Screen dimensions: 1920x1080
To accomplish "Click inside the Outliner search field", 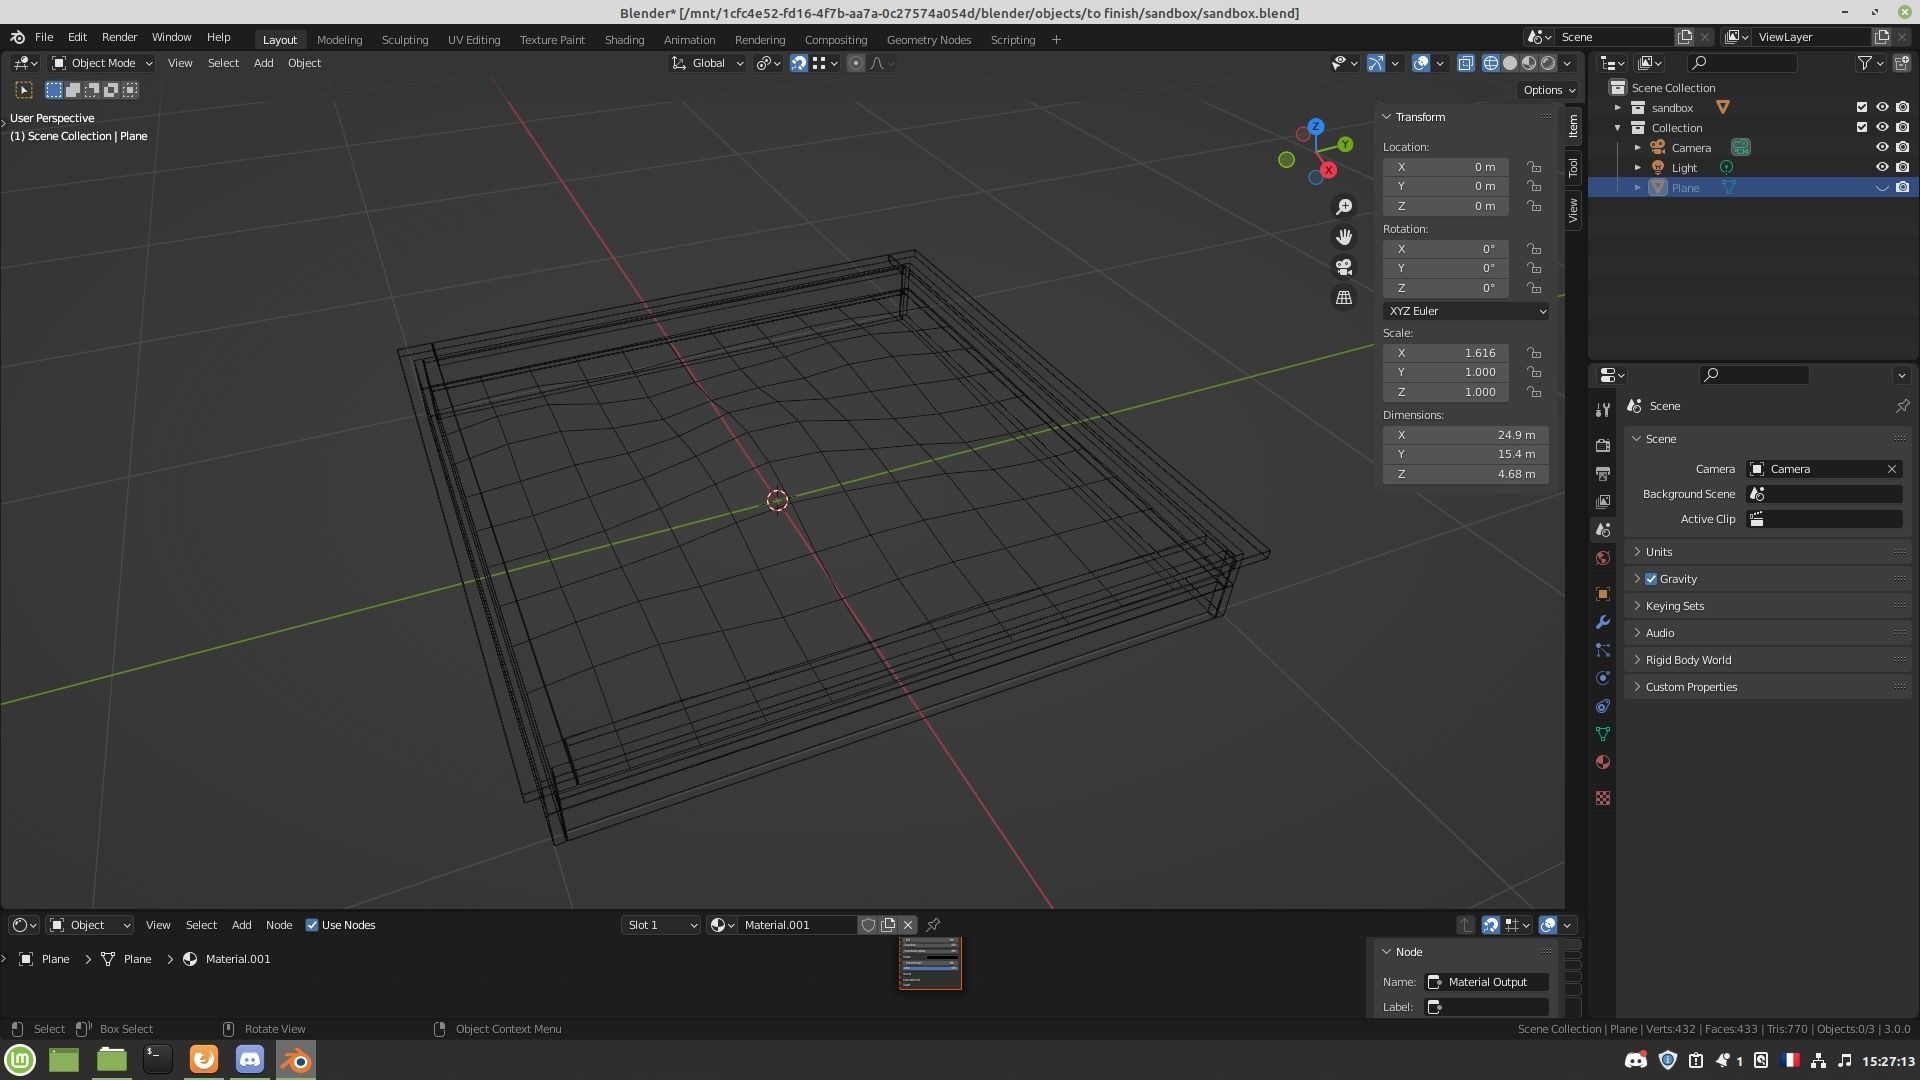I will pyautogui.click(x=1743, y=62).
